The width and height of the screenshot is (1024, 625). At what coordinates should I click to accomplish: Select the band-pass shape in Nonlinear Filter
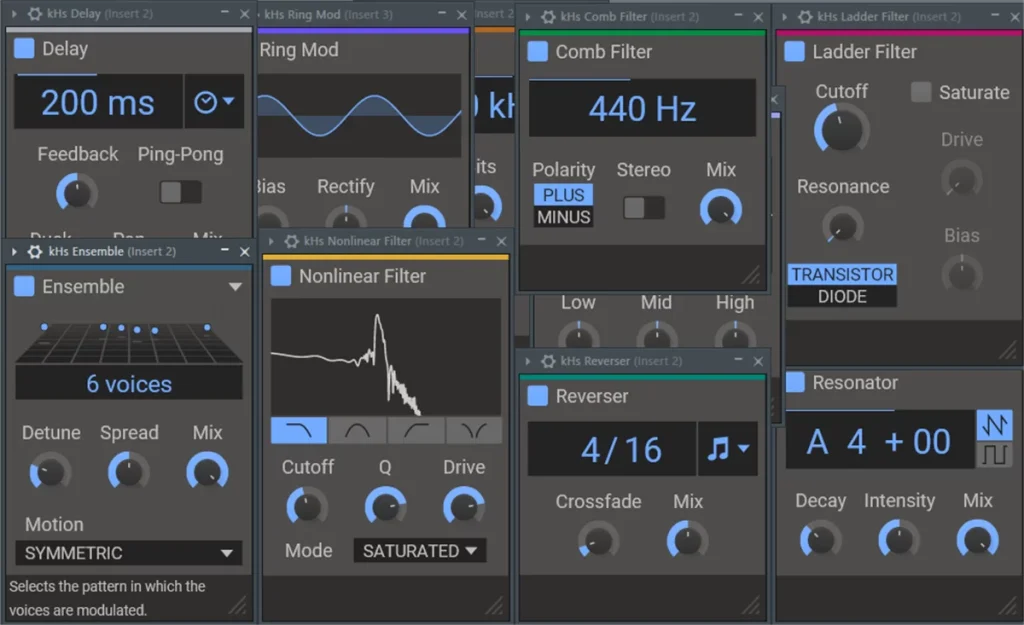tap(357, 431)
